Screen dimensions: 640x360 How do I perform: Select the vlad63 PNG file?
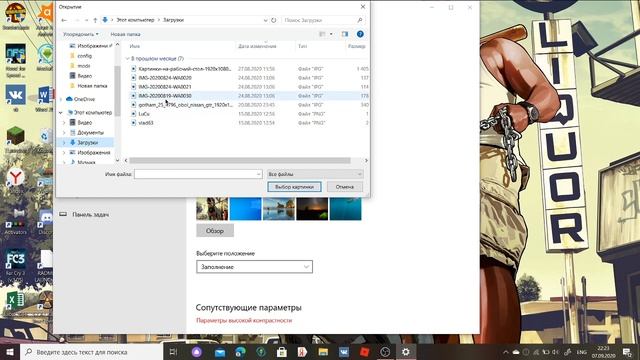click(146, 123)
